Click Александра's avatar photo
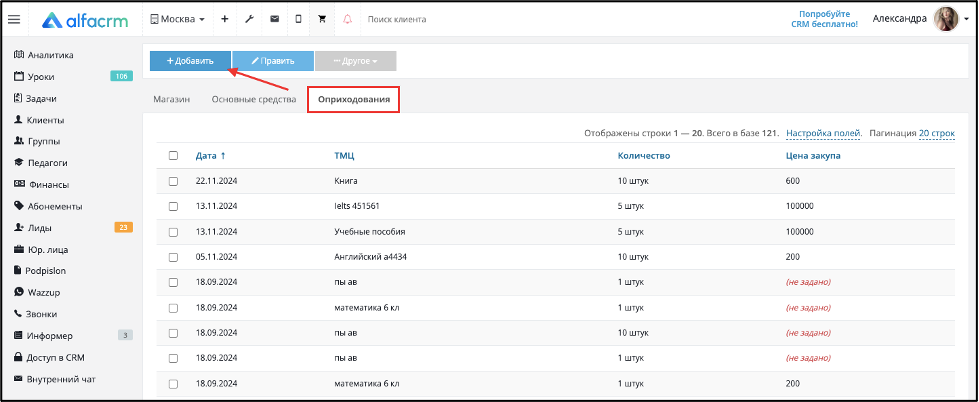 coord(945,19)
